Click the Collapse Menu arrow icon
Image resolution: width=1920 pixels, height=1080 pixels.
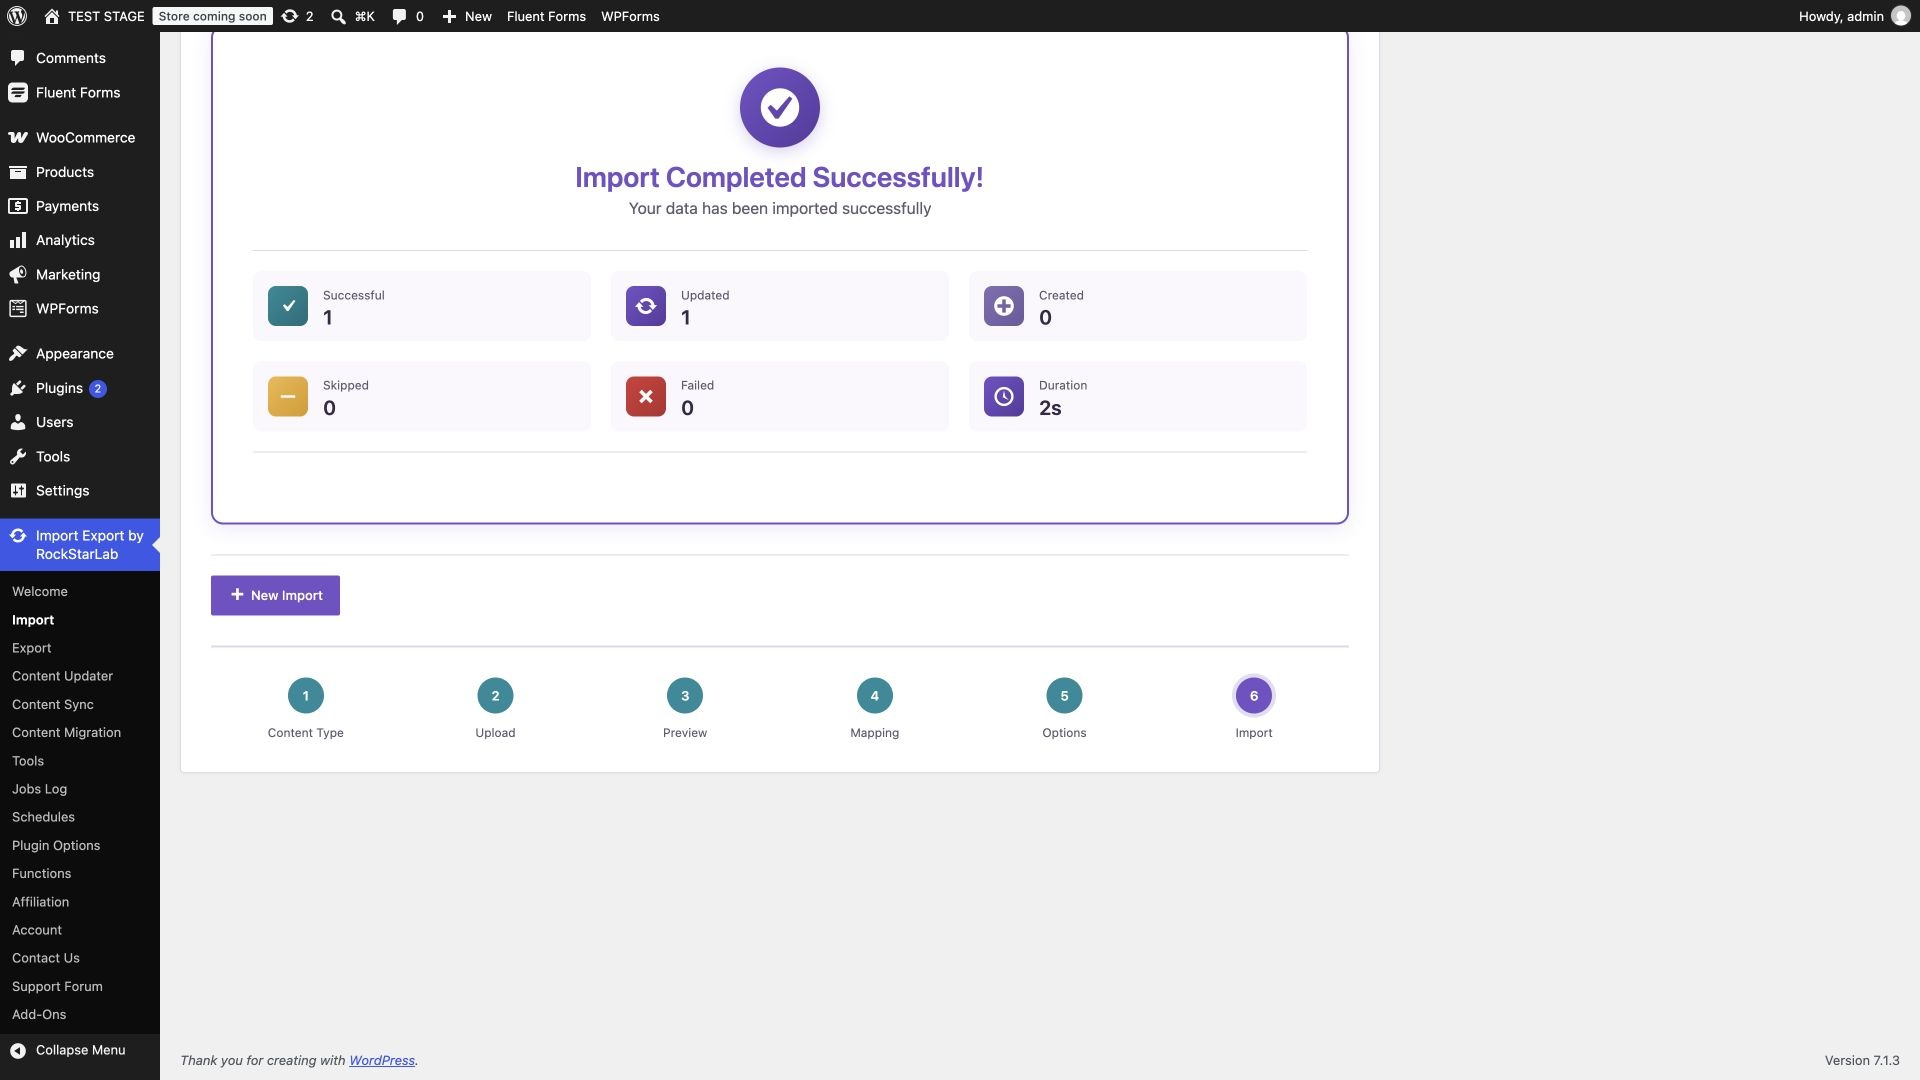pyautogui.click(x=18, y=1050)
